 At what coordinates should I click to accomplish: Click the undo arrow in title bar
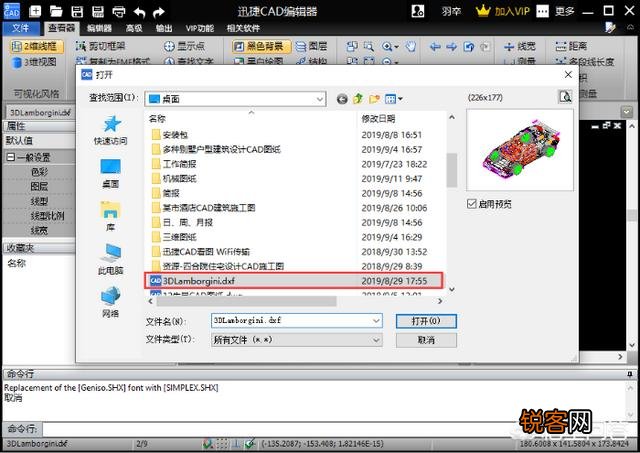point(139,12)
